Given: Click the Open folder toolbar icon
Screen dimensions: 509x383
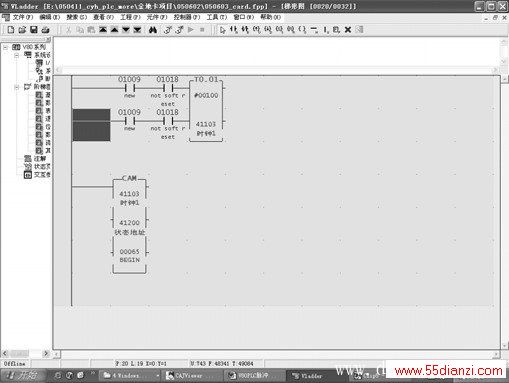Looking at the screenshot, I should (x=22, y=30).
